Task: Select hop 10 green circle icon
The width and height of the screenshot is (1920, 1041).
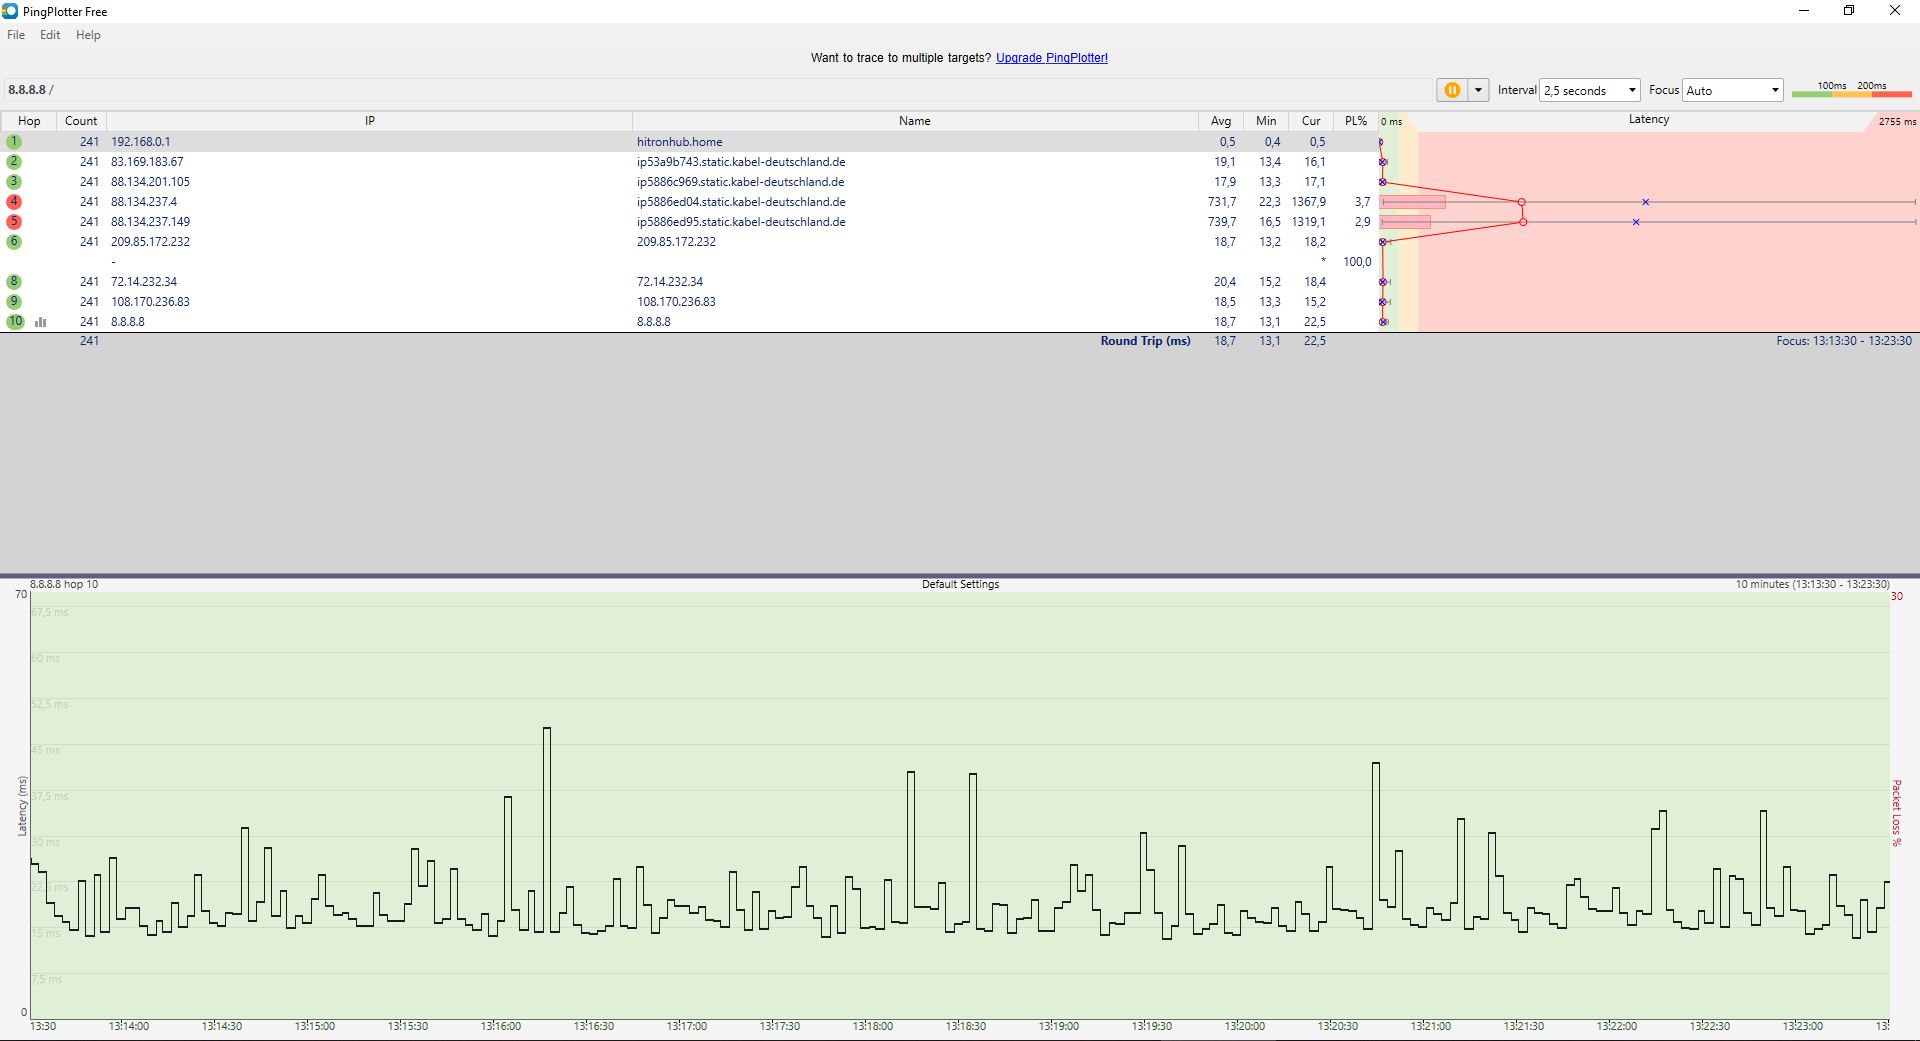Action: pyautogui.click(x=15, y=322)
